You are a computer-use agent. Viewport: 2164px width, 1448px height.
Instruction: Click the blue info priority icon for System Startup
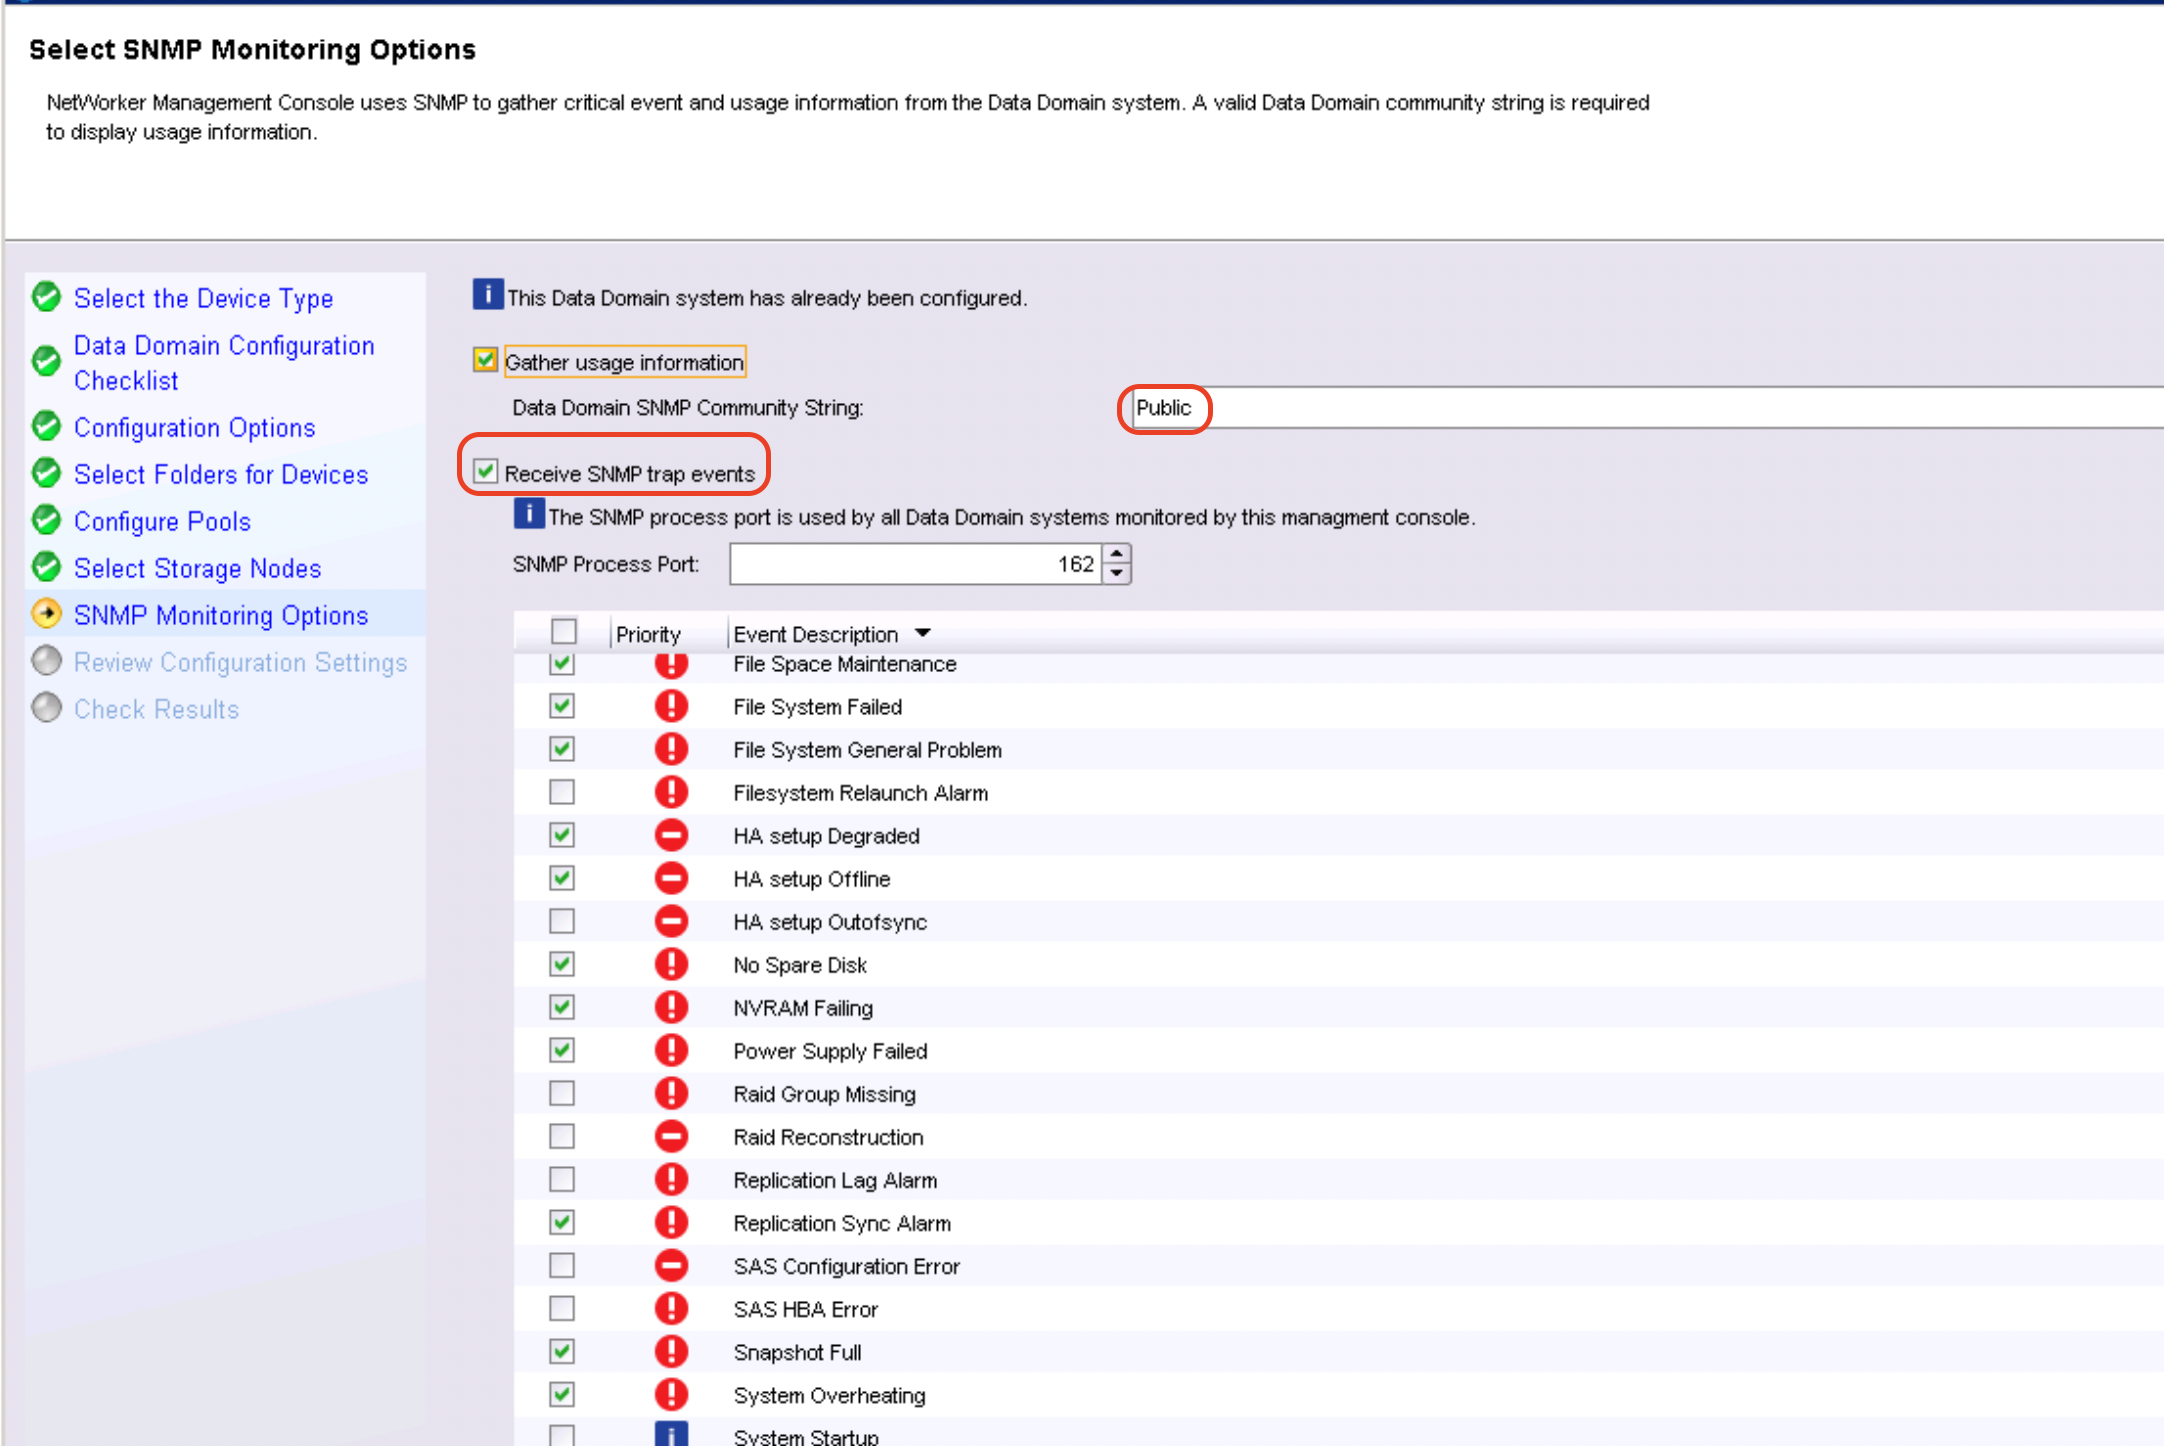click(671, 1435)
